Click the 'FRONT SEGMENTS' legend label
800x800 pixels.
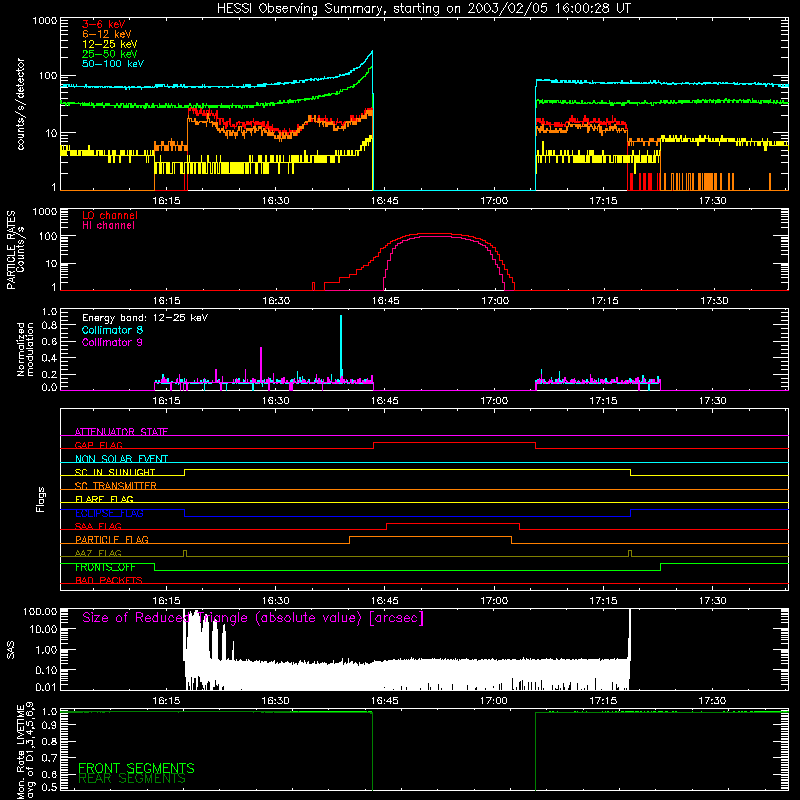pos(136,768)
